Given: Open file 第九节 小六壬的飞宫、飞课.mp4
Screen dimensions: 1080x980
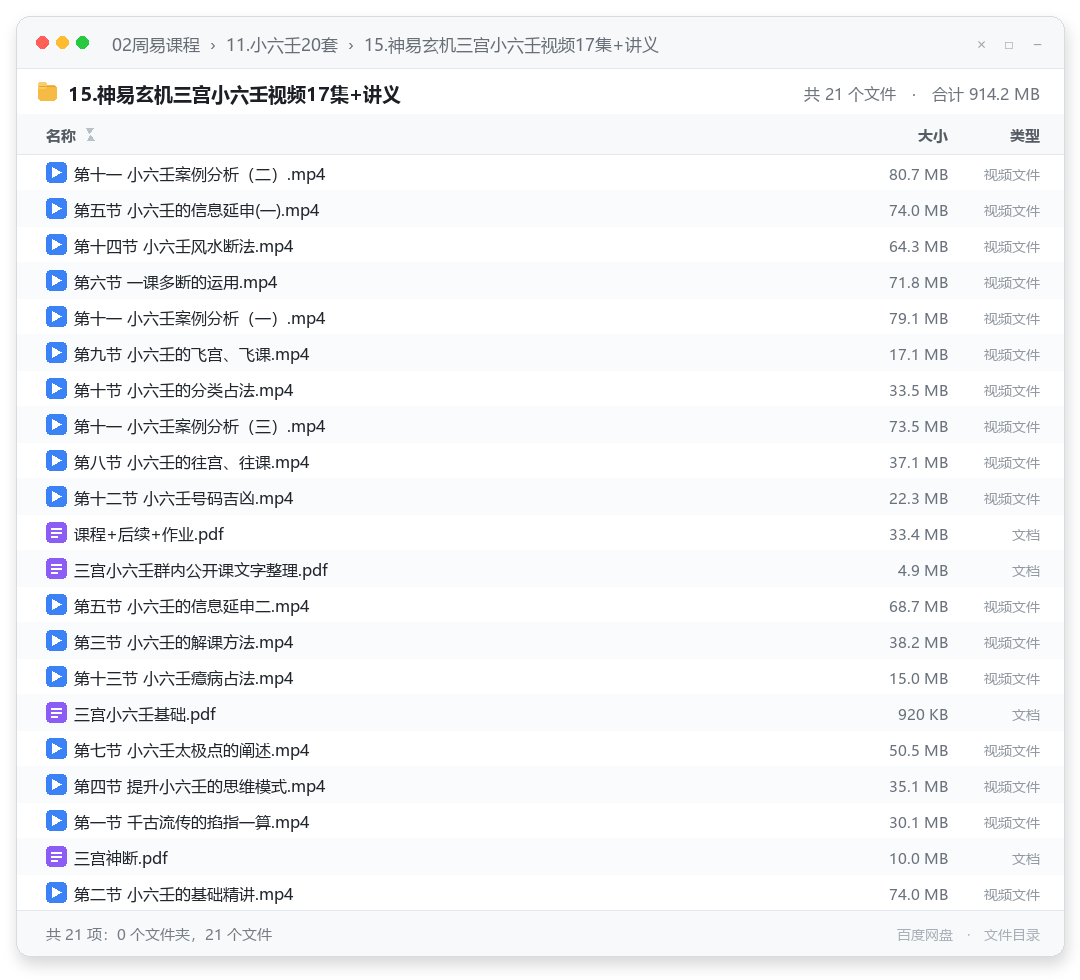Looking at the screenshot, I should tap(191, 354).
